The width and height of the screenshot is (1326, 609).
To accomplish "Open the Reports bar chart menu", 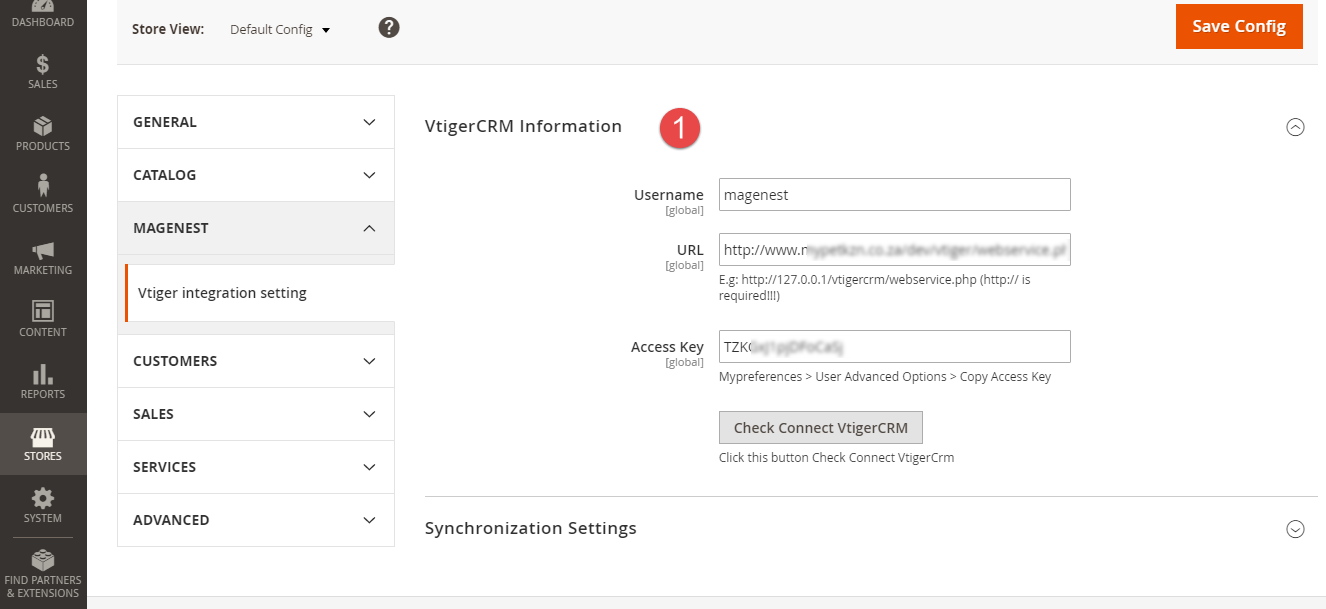I will (x=43, y=382).
